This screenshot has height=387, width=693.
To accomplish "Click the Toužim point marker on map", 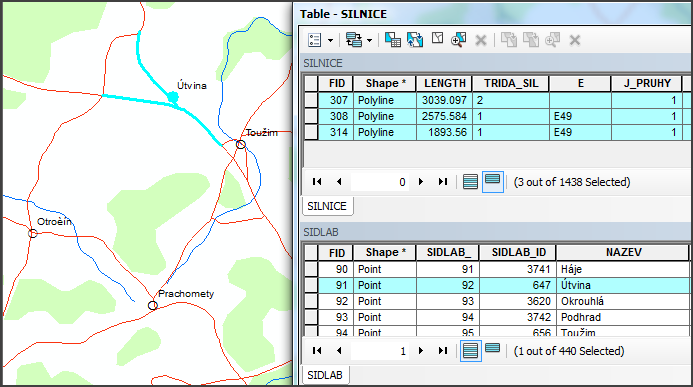I will pos(240,144).
